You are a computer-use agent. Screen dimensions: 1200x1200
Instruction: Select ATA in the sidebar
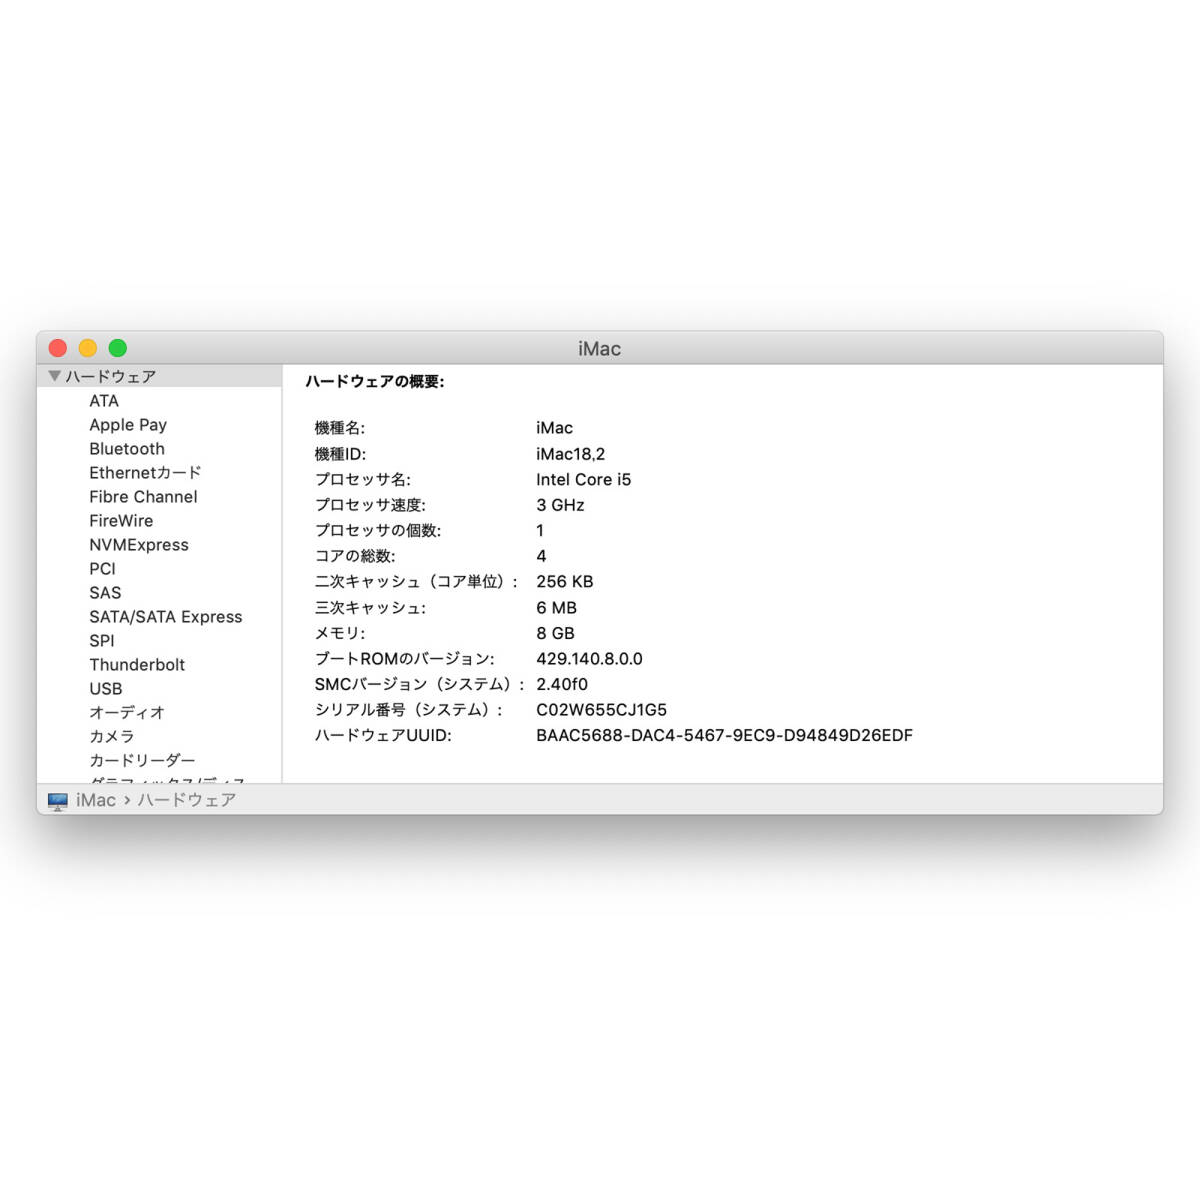(104, 401)
